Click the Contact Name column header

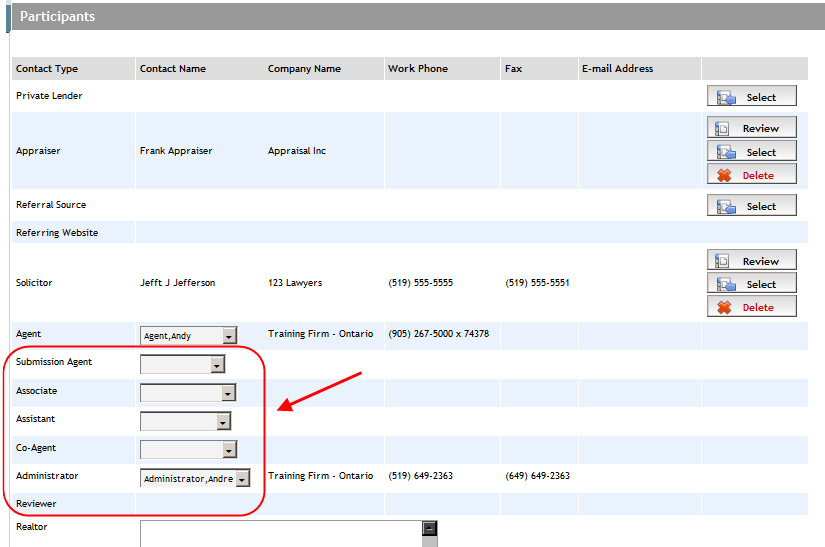click(x=173, y=68)
